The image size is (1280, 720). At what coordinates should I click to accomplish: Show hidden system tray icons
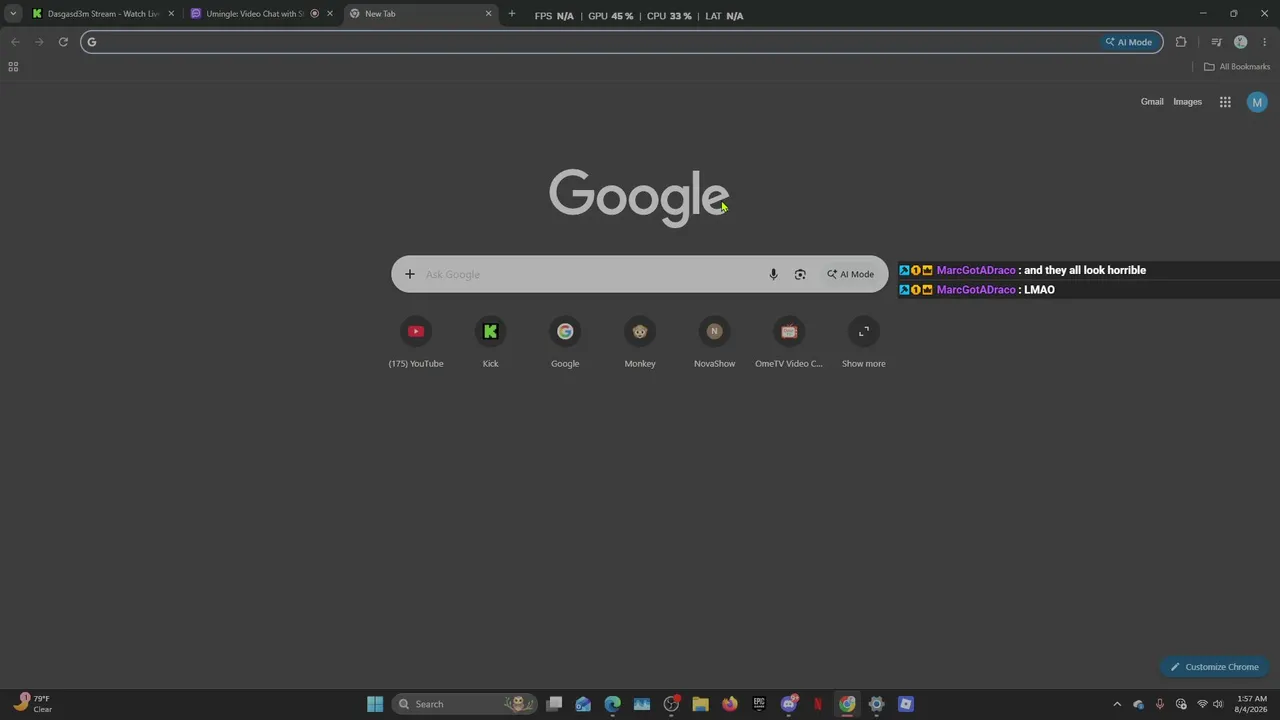coord(1117,704)
